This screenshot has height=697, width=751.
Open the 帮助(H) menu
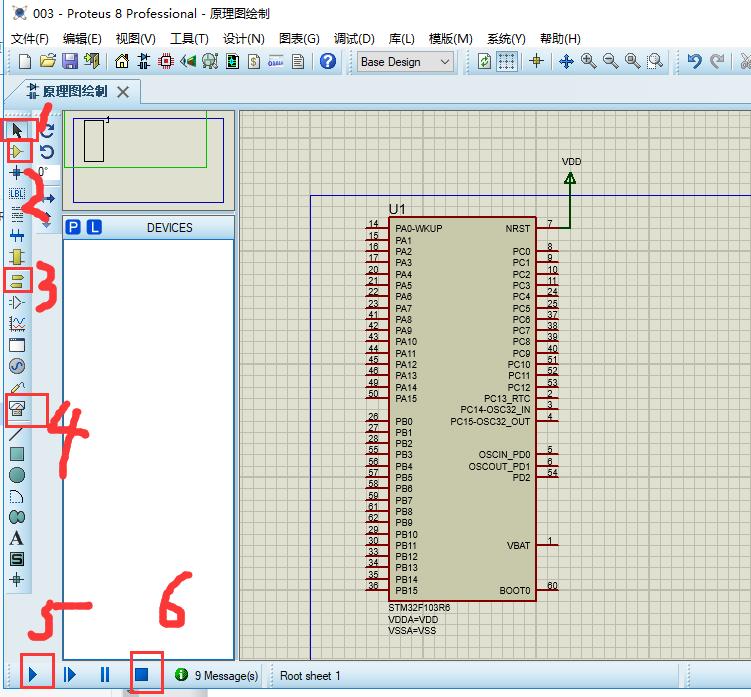pos(560,38)
